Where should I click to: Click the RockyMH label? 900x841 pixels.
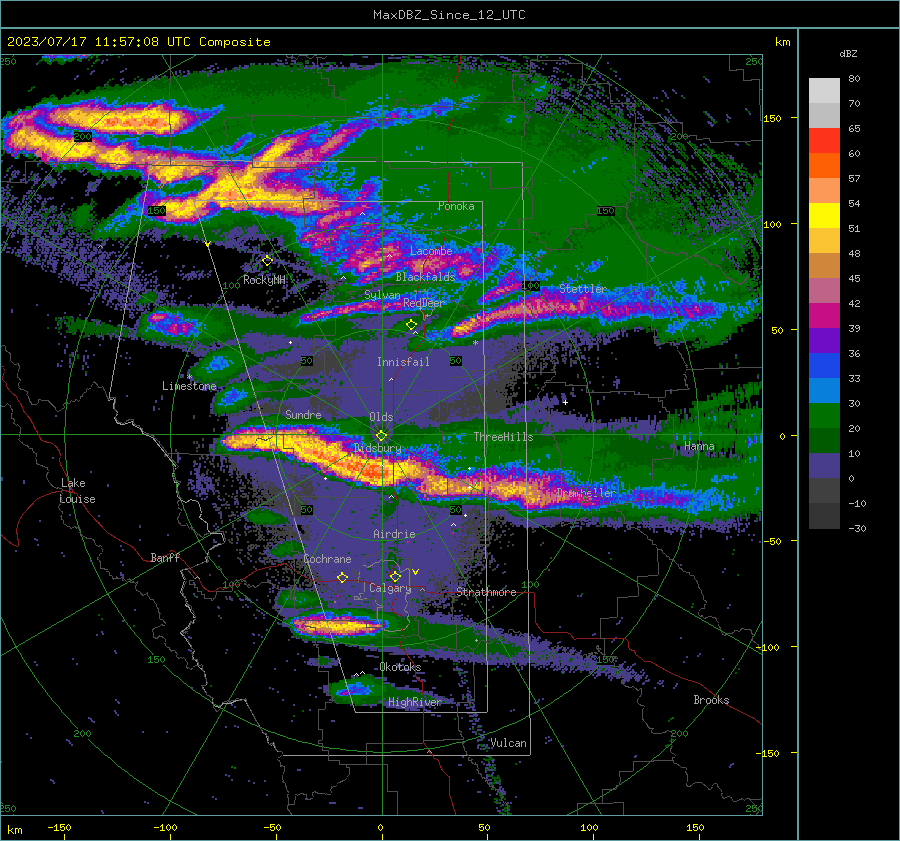click(x=264, y=280)
